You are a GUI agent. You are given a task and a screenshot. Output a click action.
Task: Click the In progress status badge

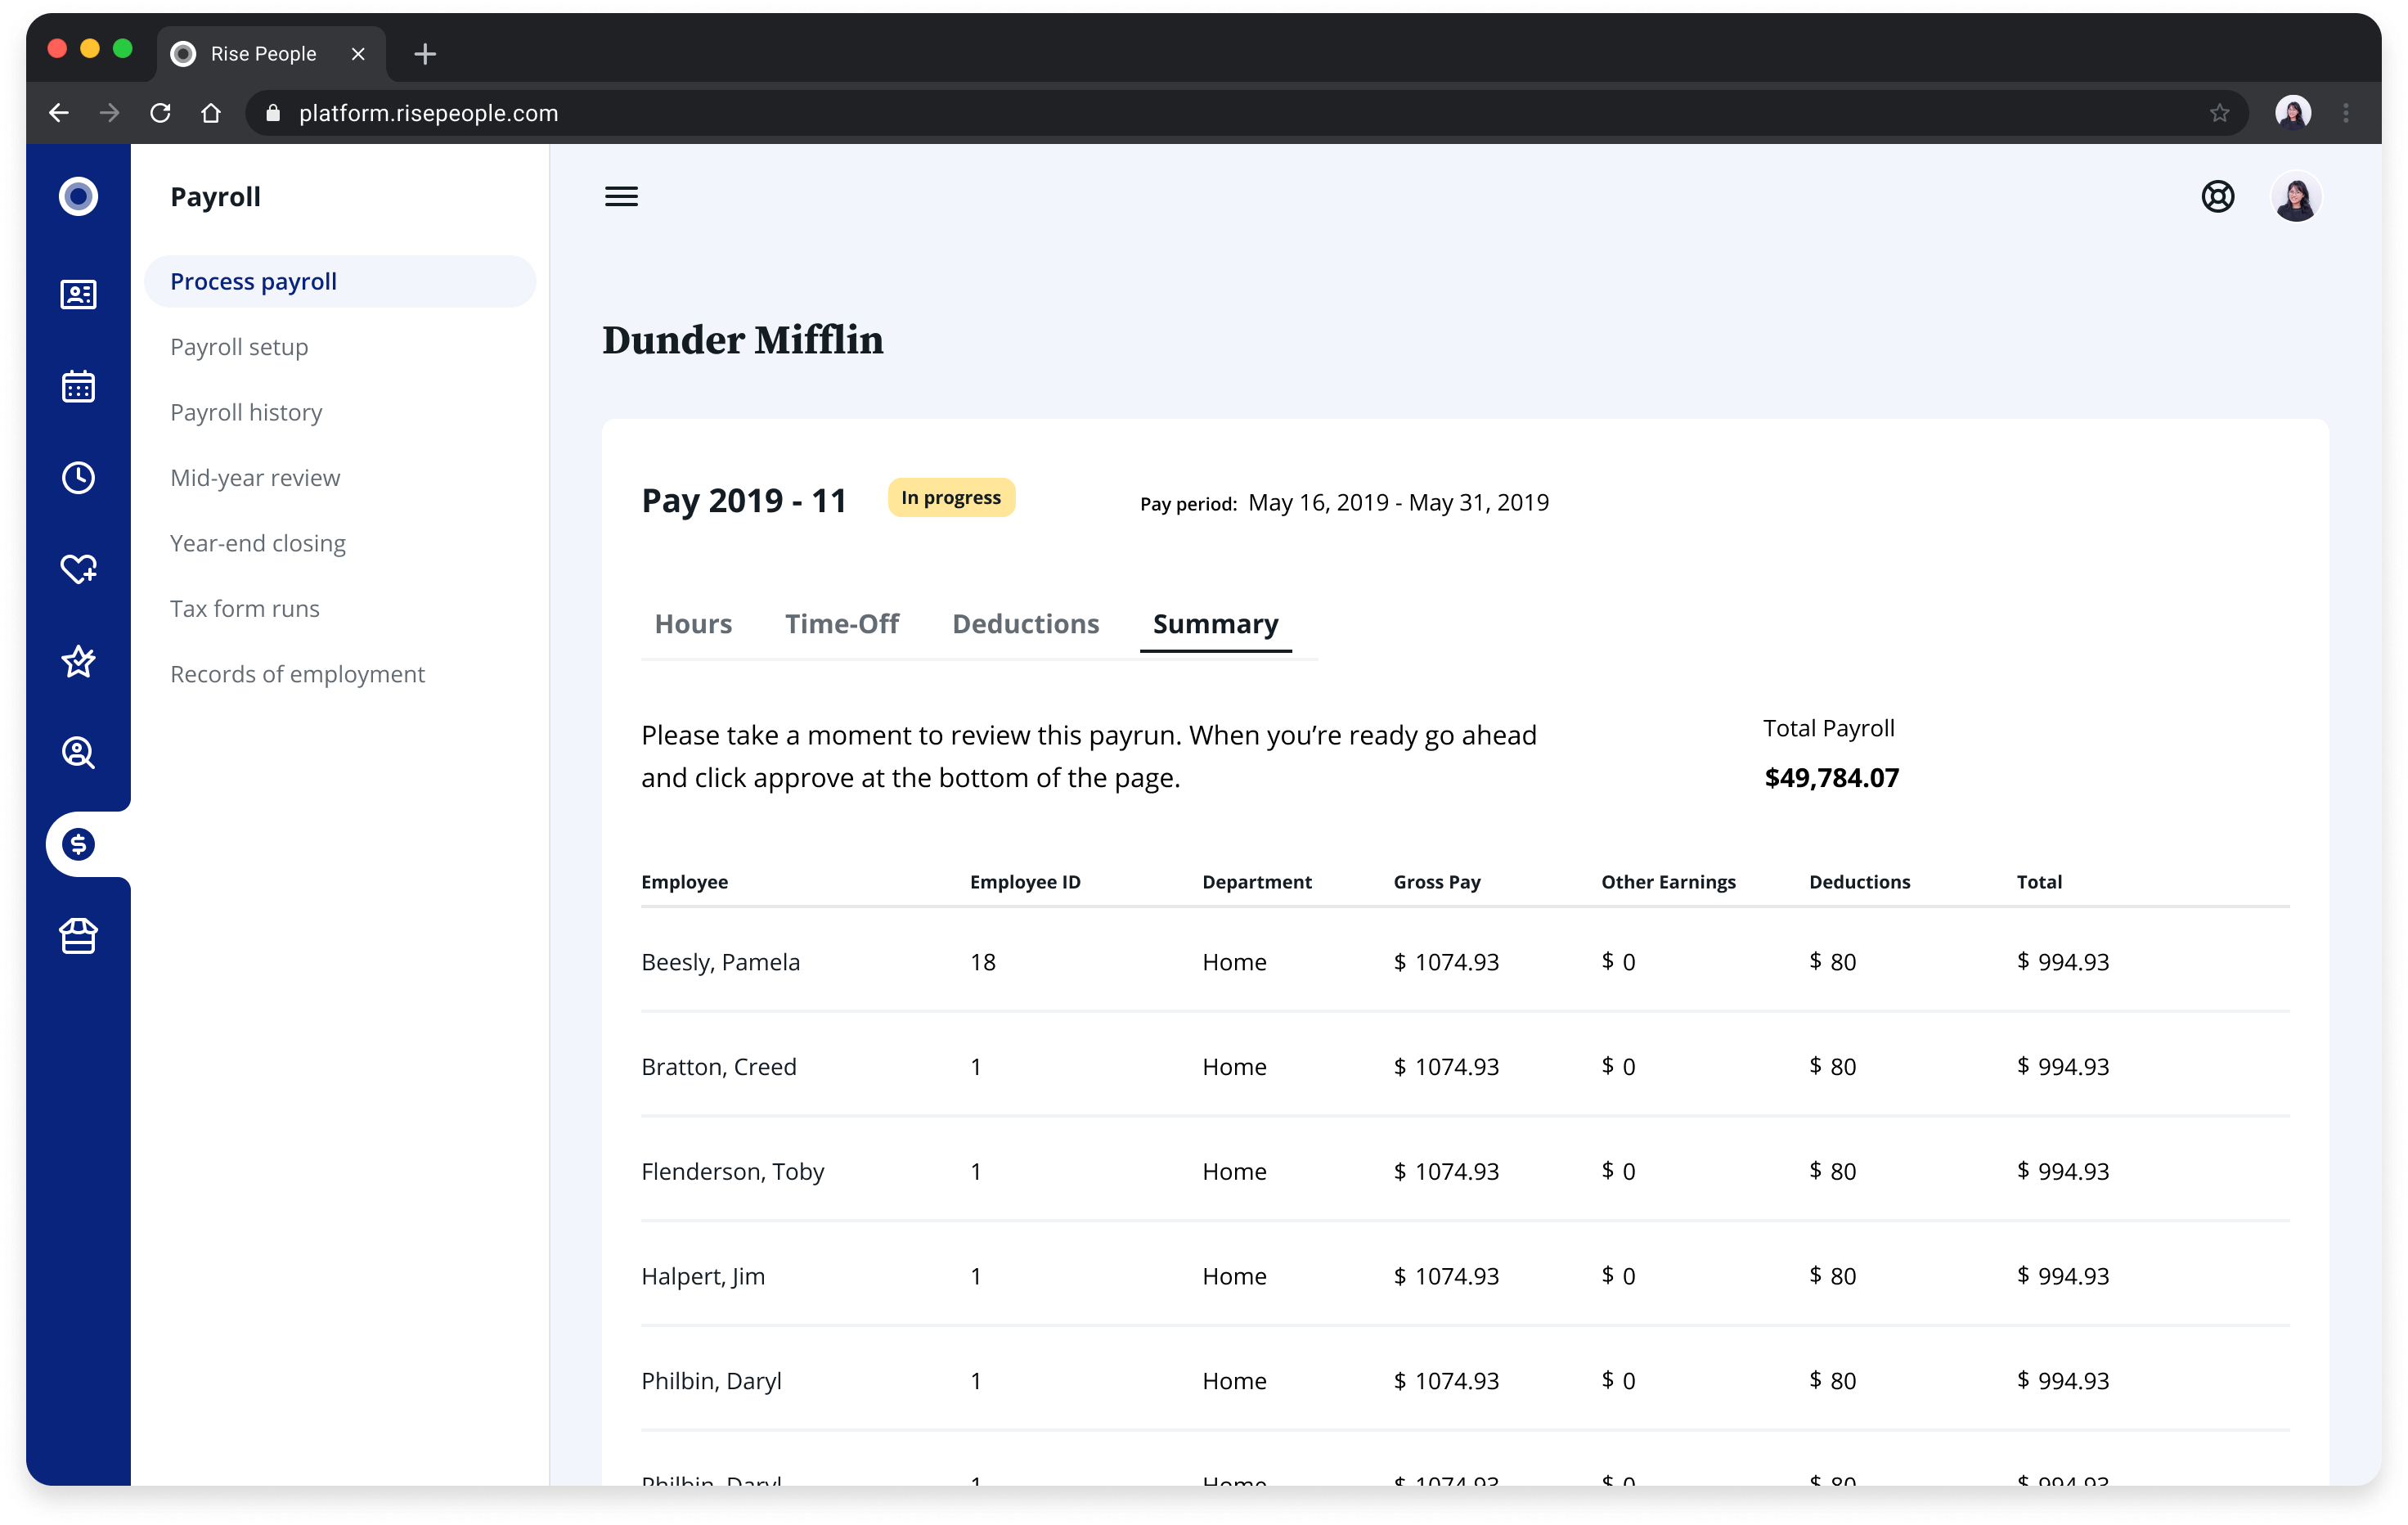[951, 497]
